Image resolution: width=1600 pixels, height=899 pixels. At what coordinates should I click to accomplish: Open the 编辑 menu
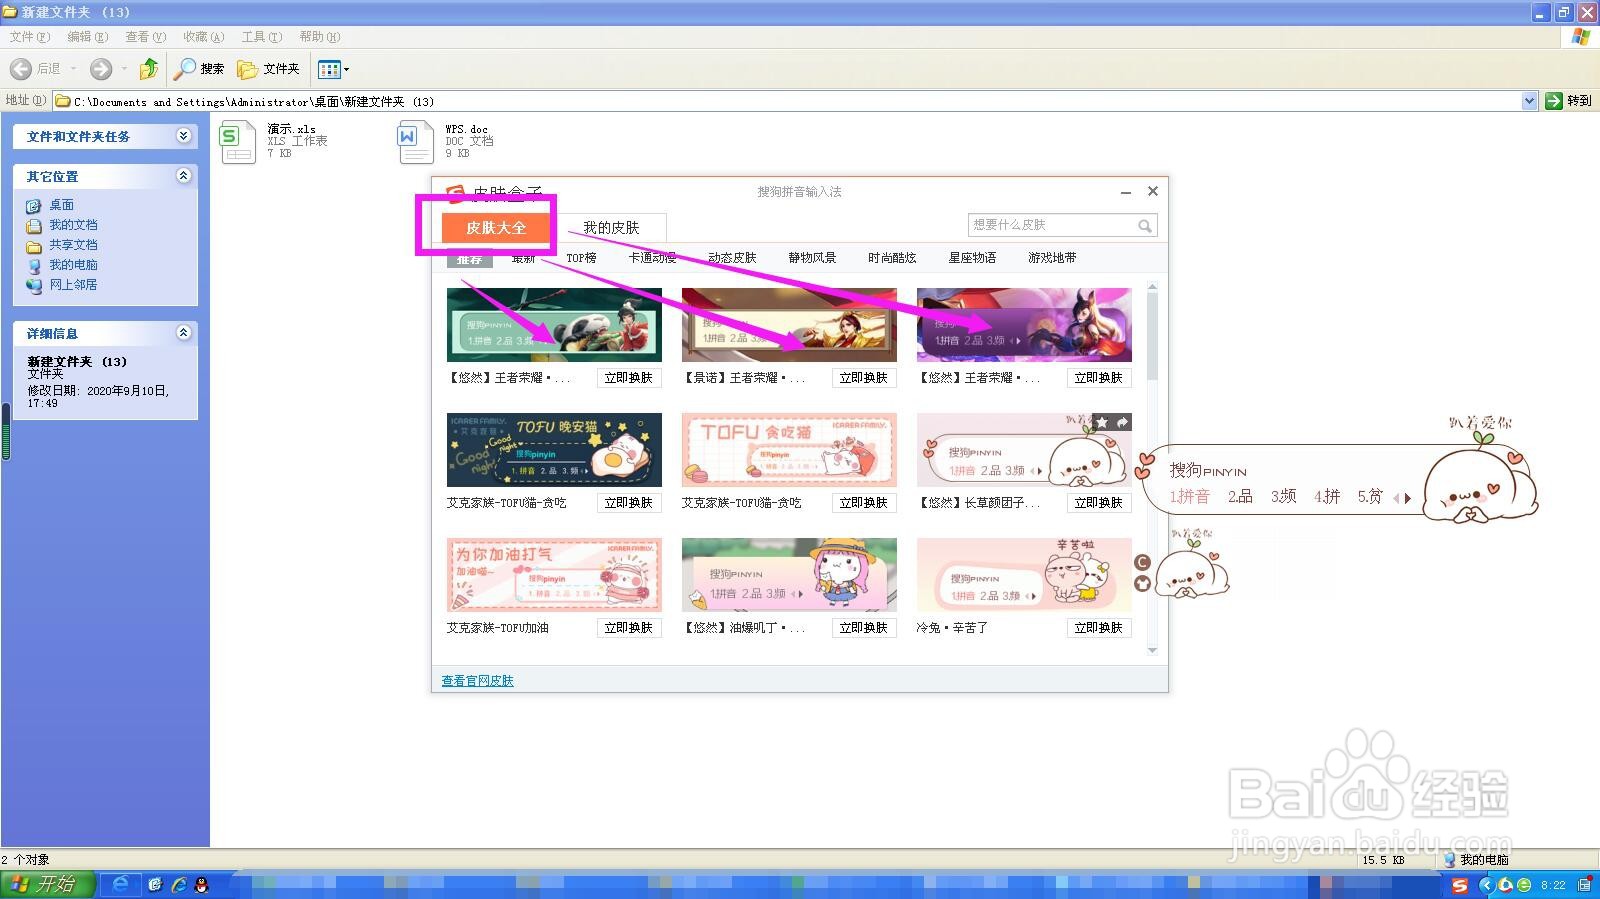(87, 37)
